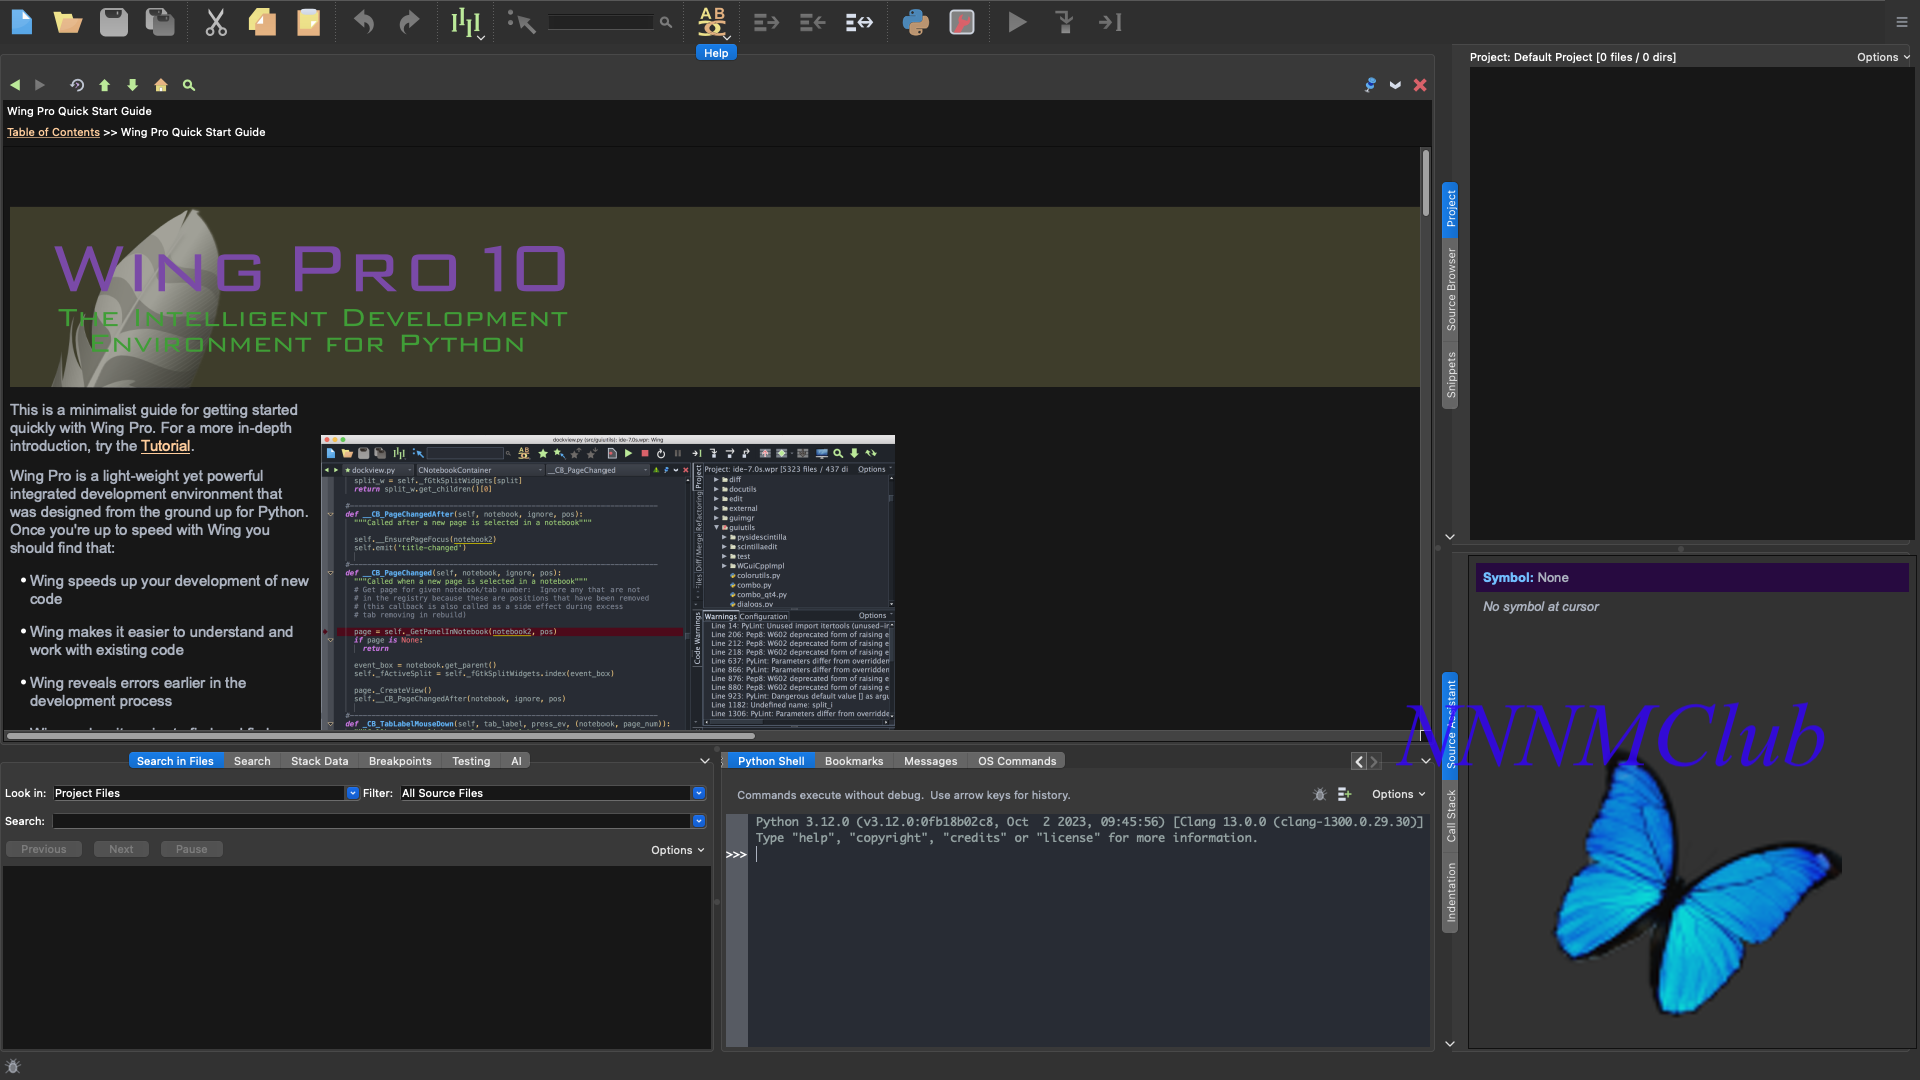Open the Snippets vertical panel tab
This screenshot has width=1920, height=1080.
[x=1450, y=373]
